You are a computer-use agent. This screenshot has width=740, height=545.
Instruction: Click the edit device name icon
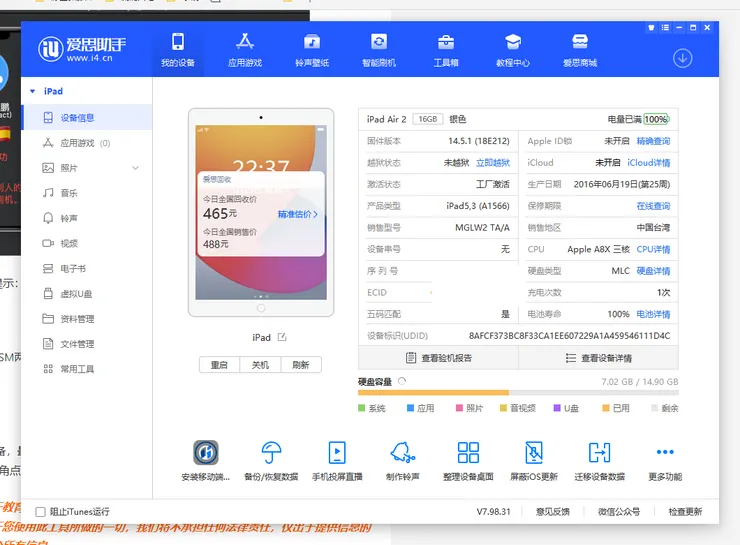tap(282, 337)
